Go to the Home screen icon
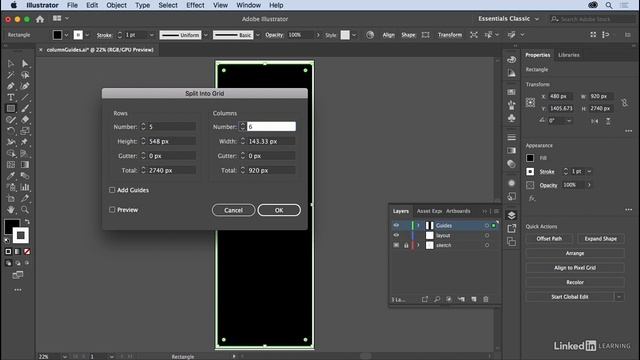This screenshot has width=640, height=360. tap(40, 19)
